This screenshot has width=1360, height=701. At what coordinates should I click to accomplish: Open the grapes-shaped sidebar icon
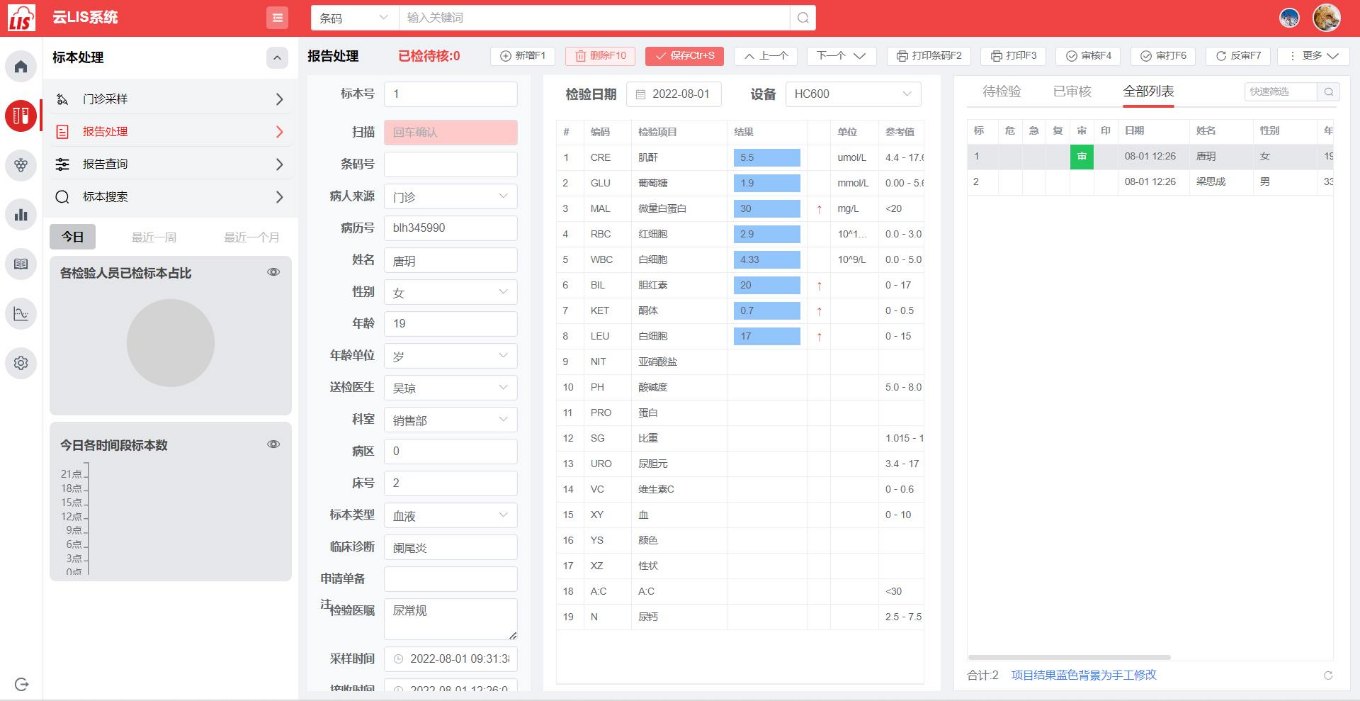coord(21,165)
